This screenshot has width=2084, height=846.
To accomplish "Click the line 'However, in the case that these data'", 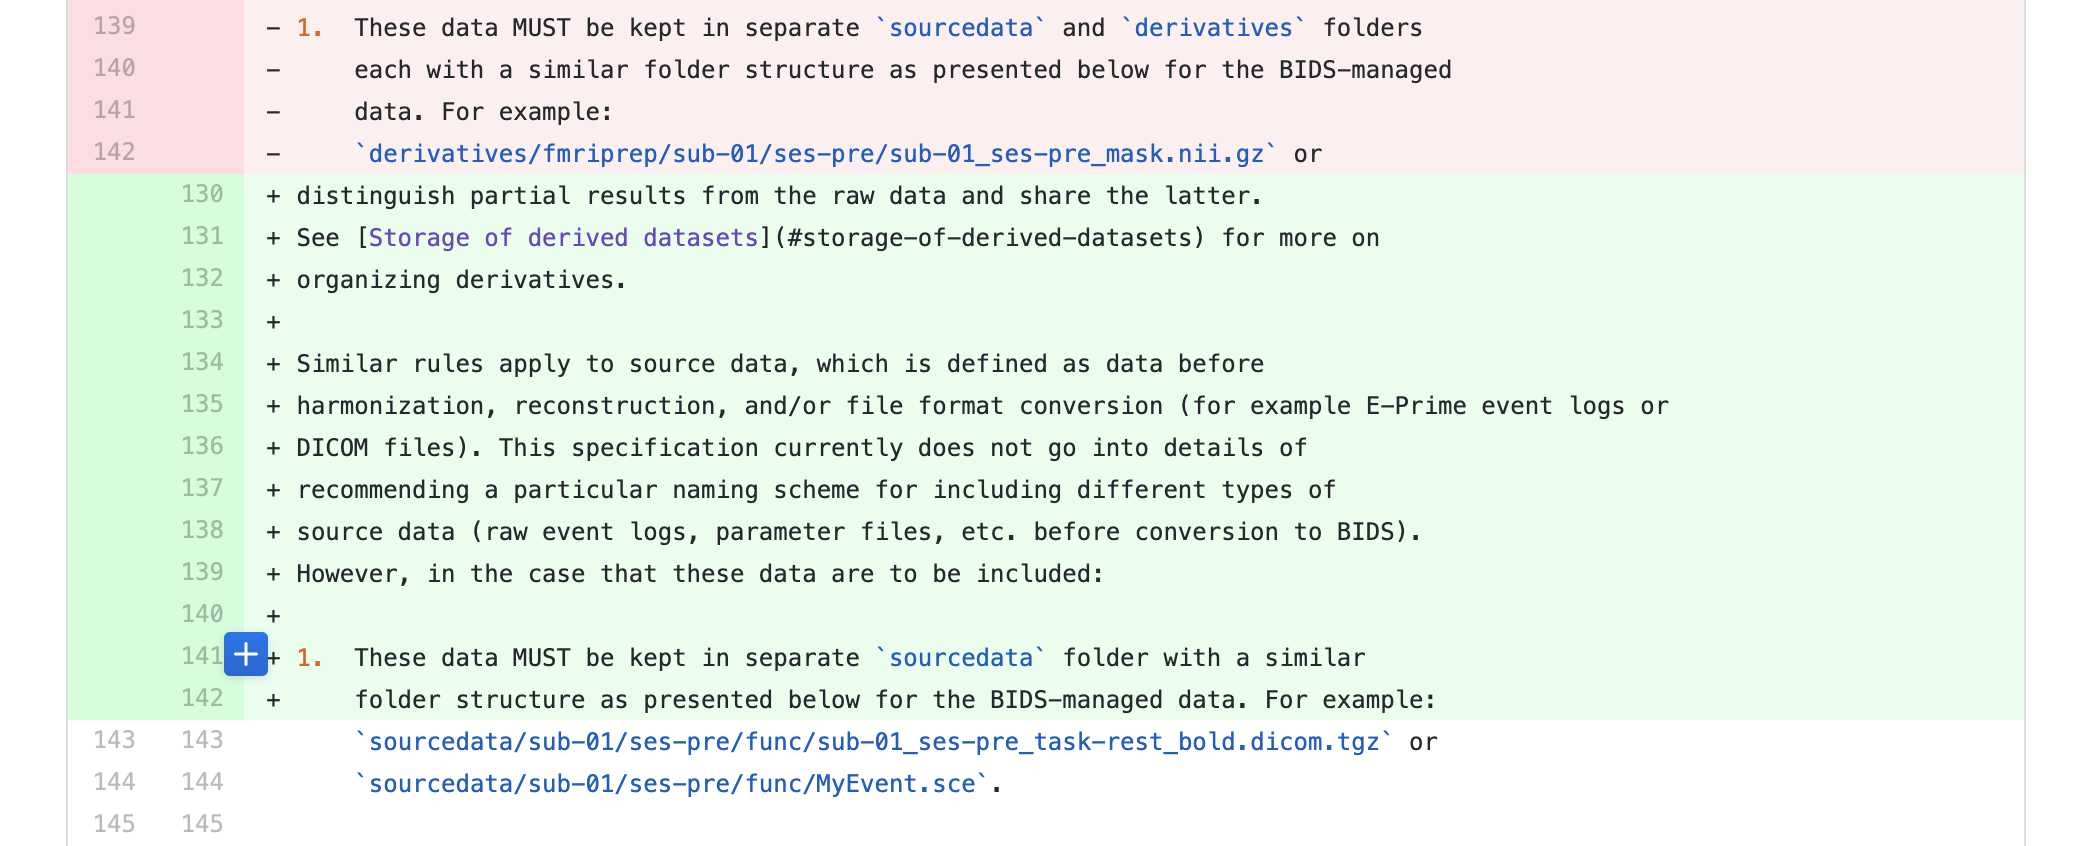I will point(700,574).
